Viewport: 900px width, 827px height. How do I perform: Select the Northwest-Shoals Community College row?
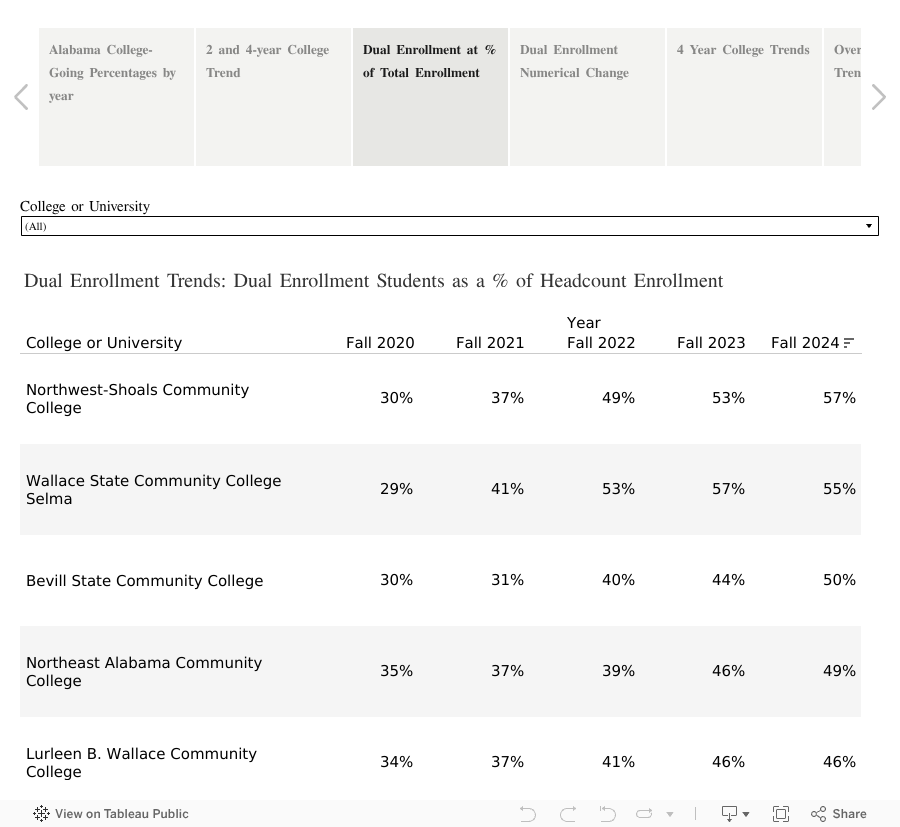[137, 398]
